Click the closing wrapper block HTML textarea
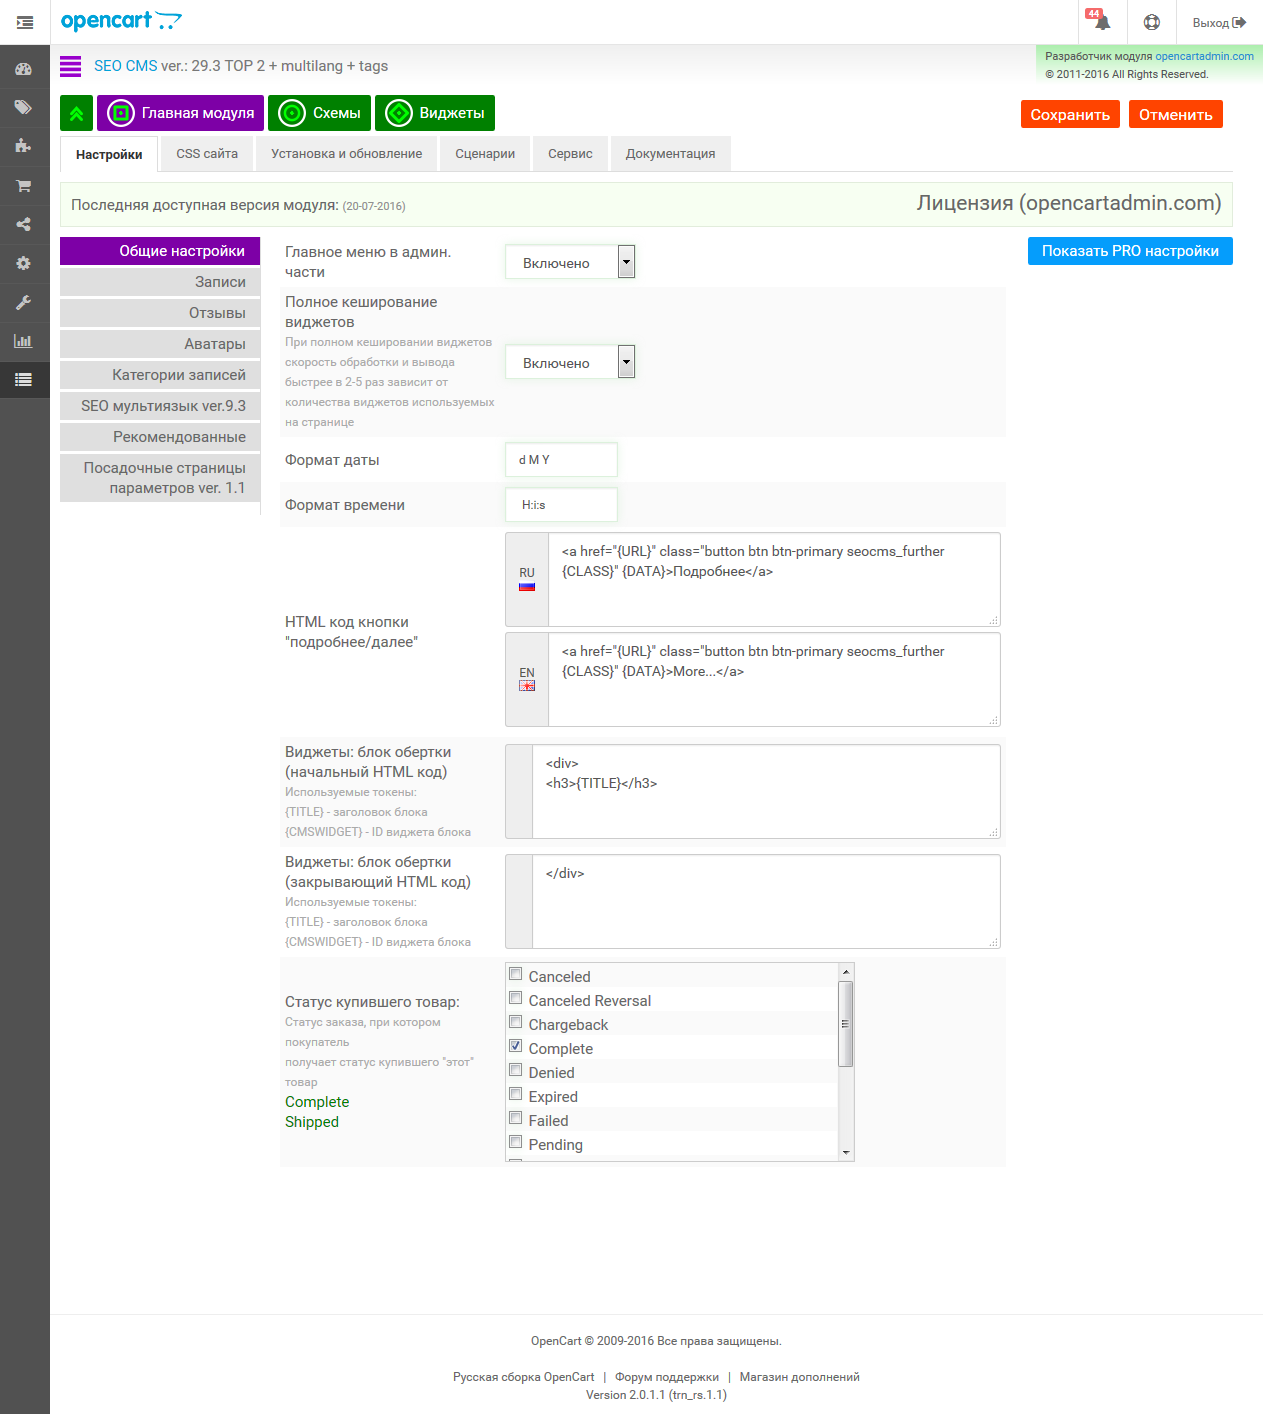 [x=766, y=902]
